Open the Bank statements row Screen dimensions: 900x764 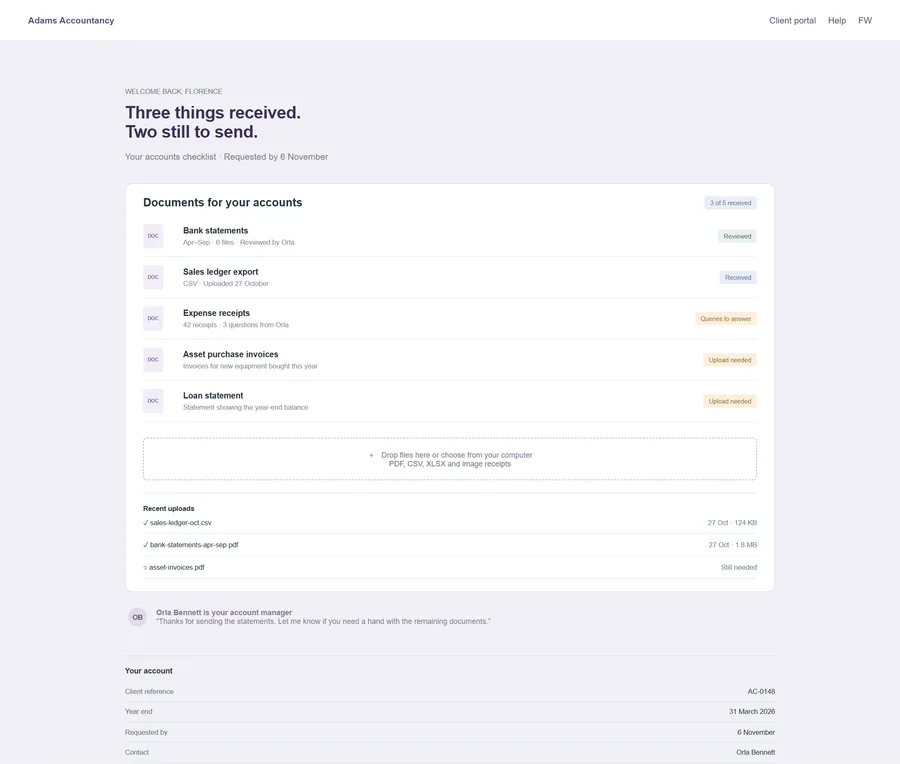pyautogui.click(x=449, y=236)
